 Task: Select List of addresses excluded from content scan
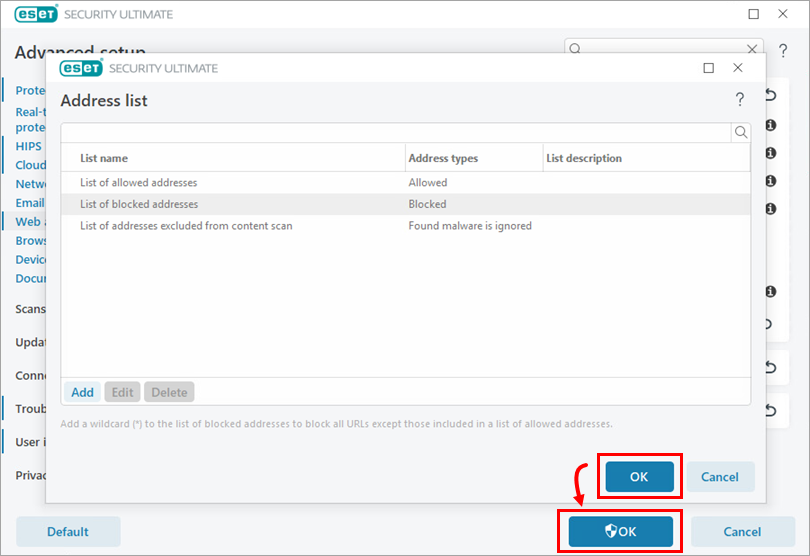coord(186,226)
